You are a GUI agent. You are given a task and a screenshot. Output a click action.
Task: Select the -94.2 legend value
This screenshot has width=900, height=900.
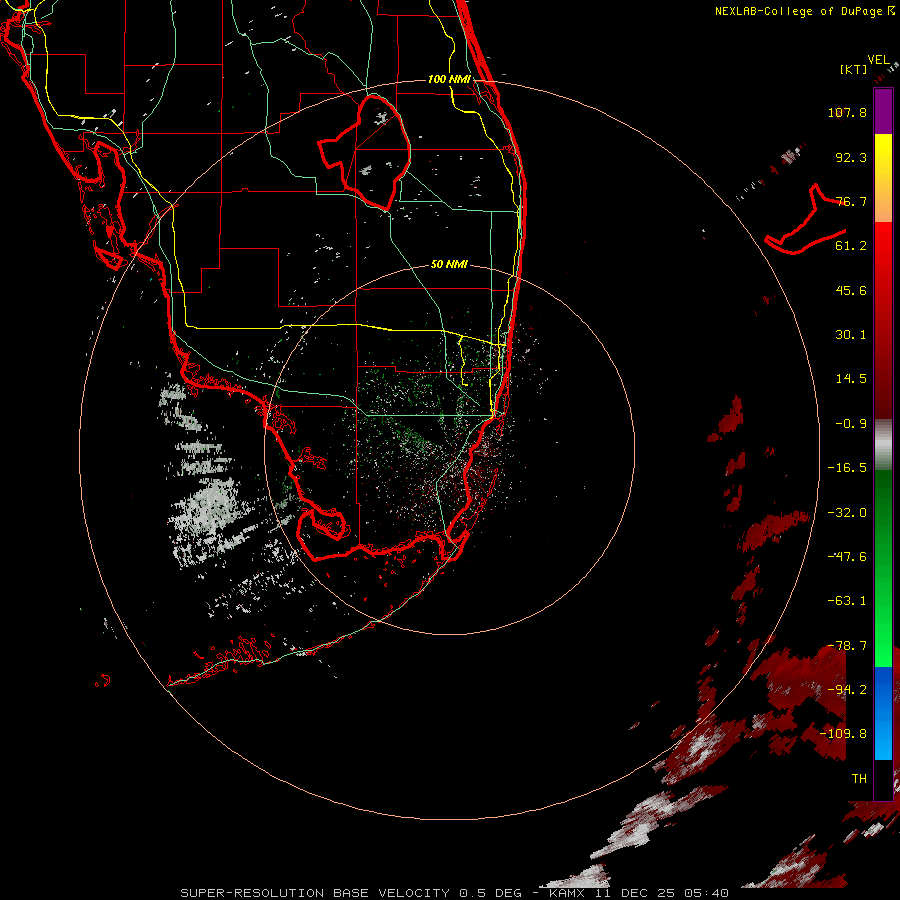[x=847, y=690]
